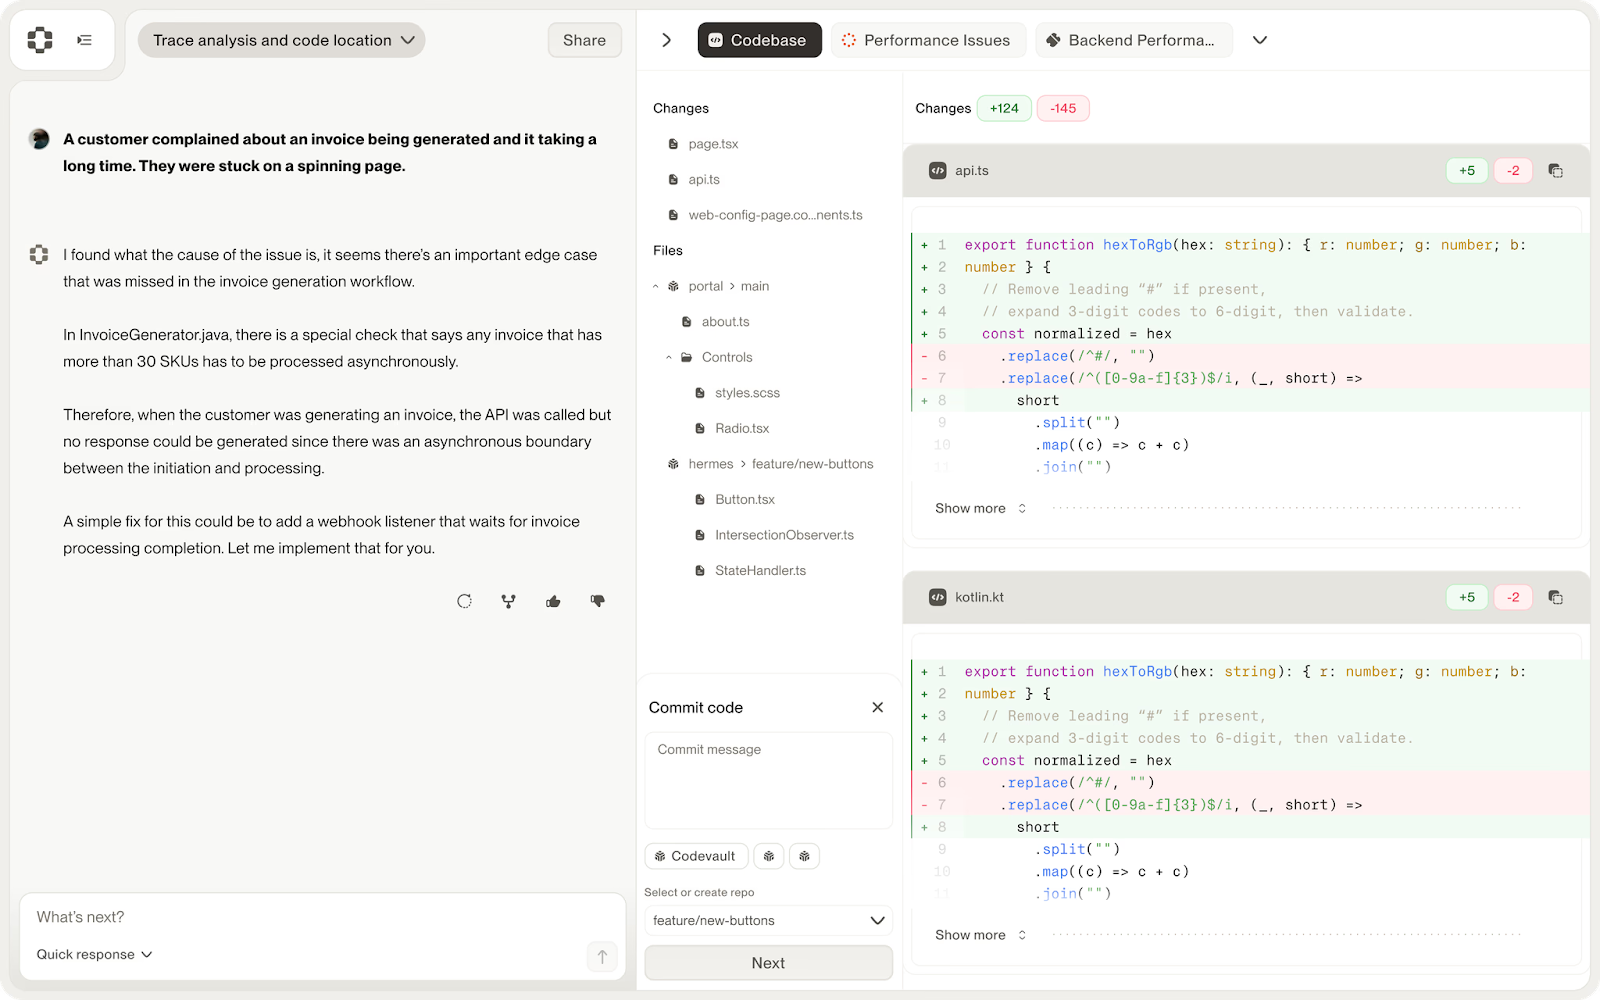Click the Next button
The height and width of the screenshot is (1000, 1600).
pyautogui.click(x=768, y=963)
